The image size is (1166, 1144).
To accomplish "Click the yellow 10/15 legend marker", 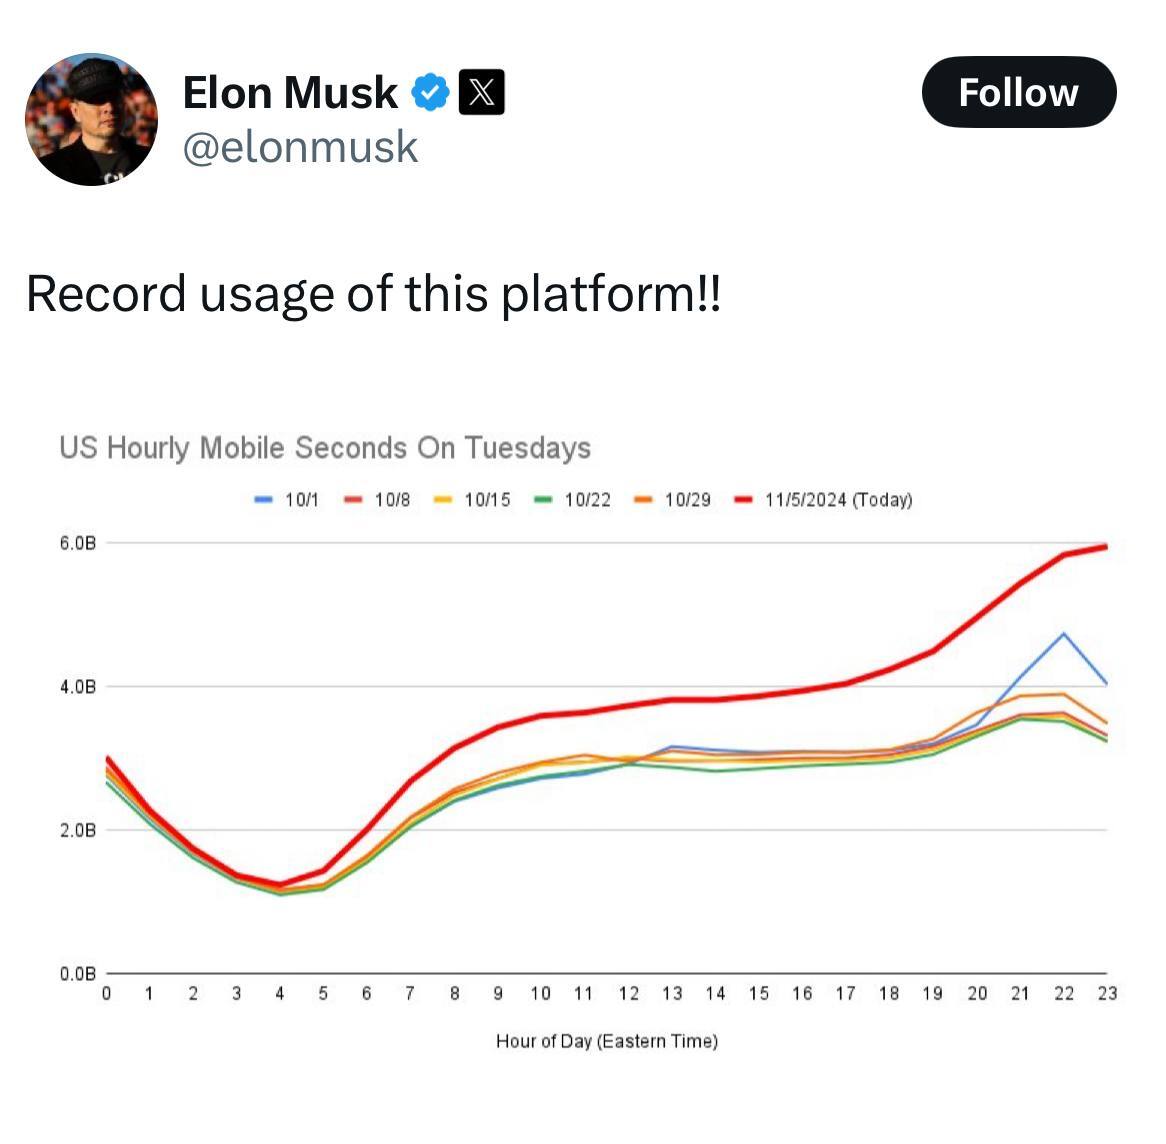I will click(x=443, y=500).
